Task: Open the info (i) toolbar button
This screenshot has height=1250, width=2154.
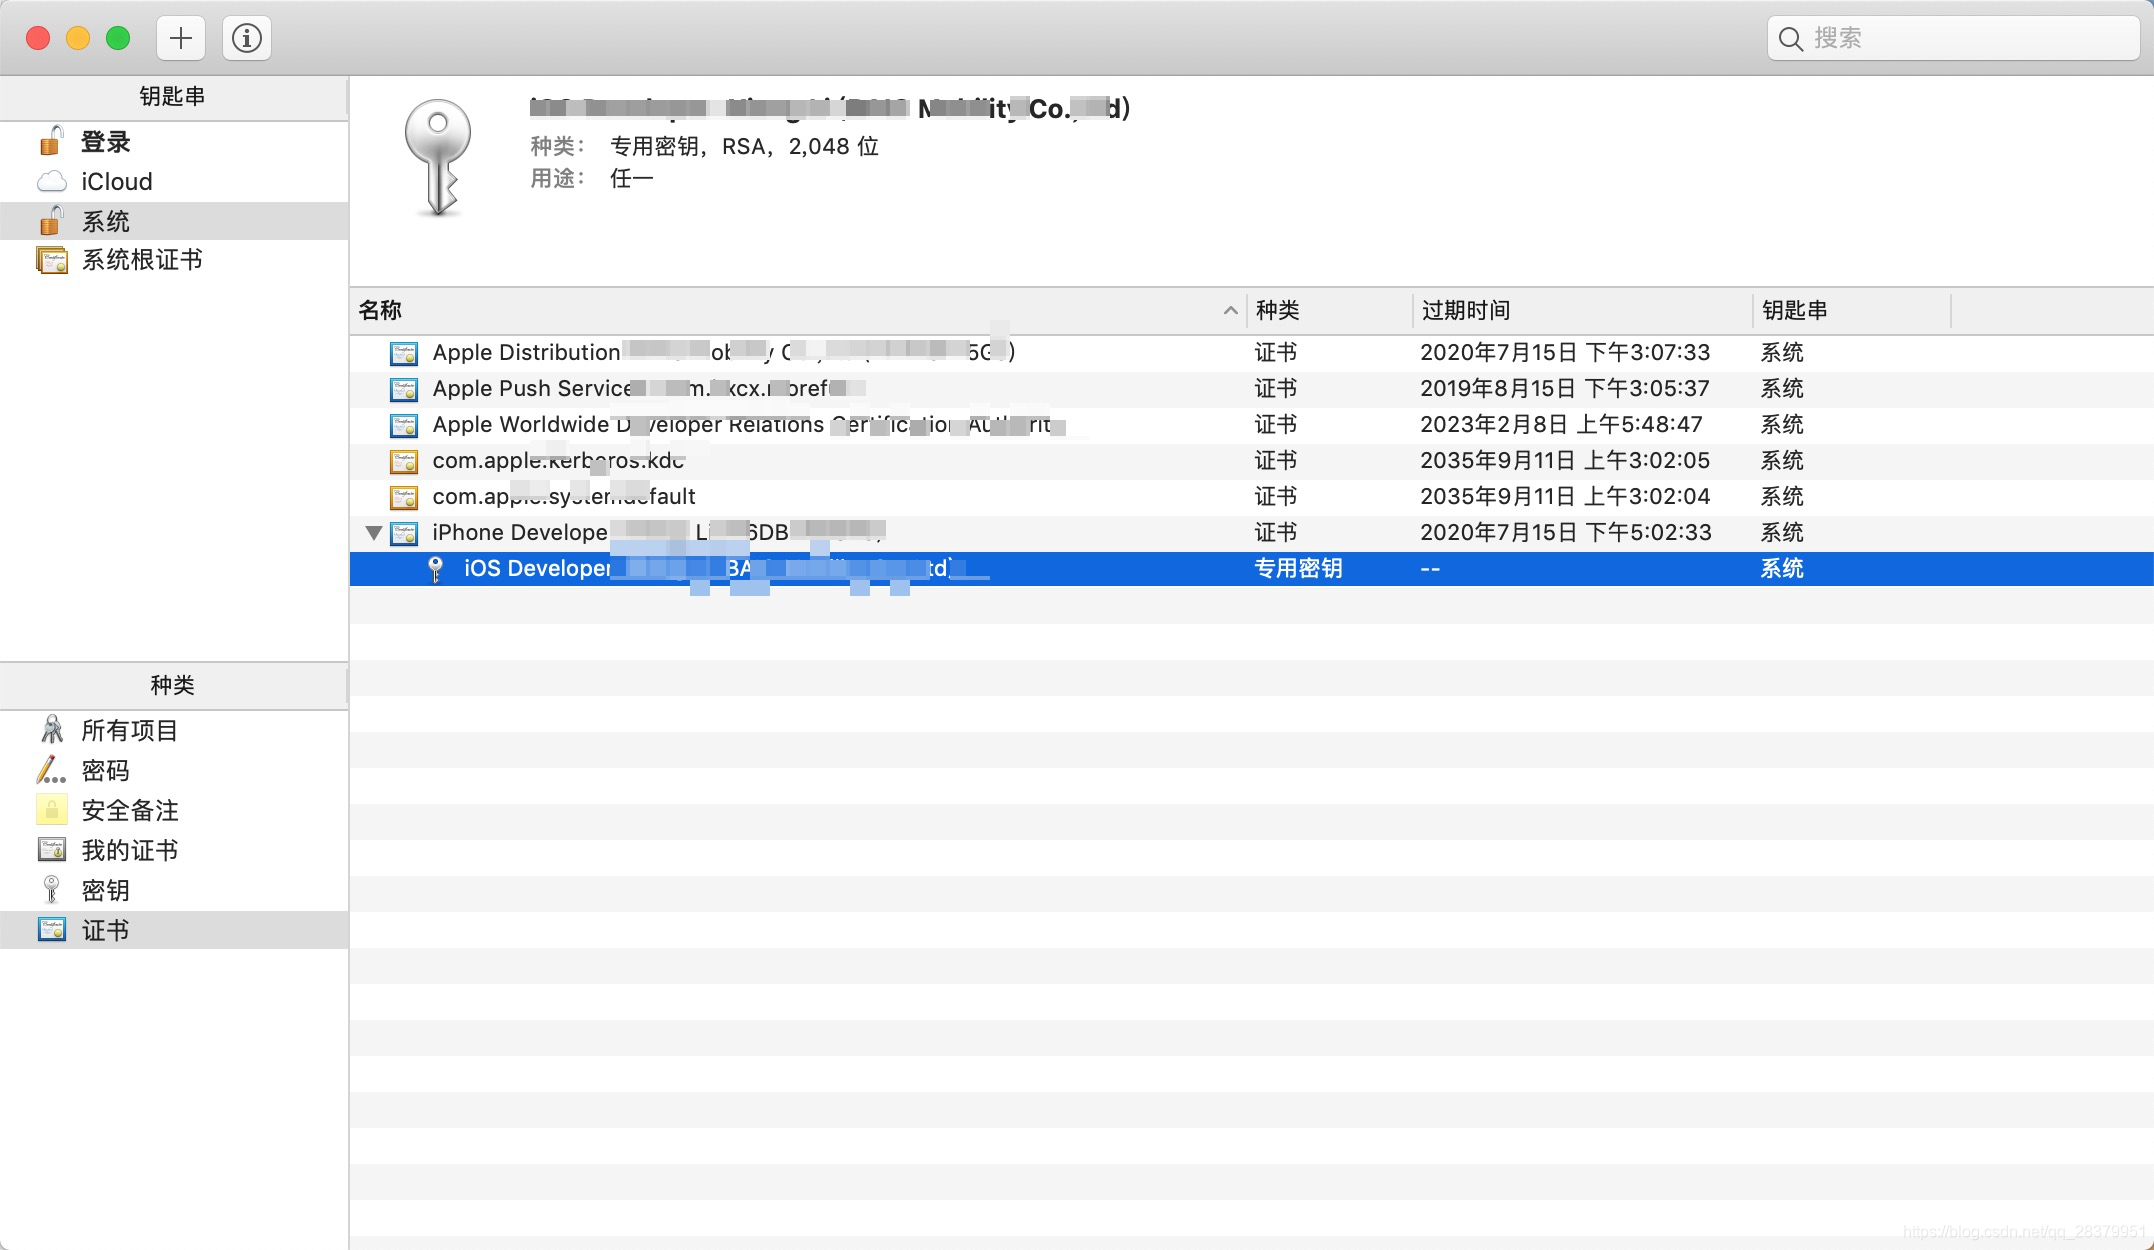Action: pos(247,38)
